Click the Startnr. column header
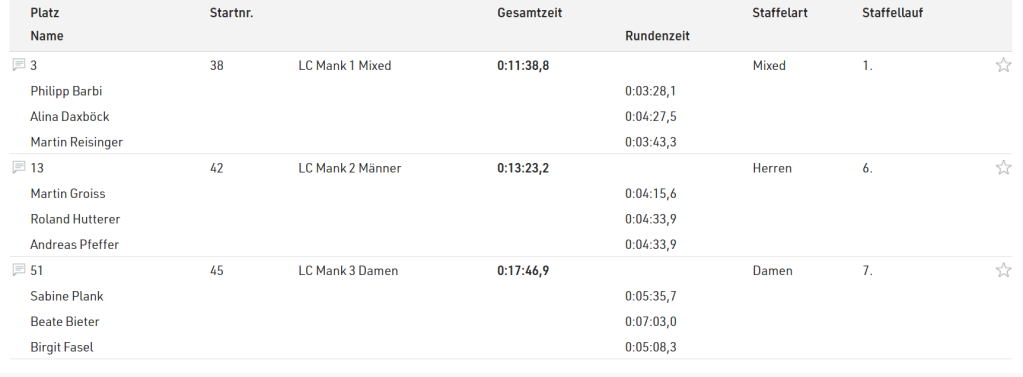This screenshot has width=1023, height=377. 231,12
